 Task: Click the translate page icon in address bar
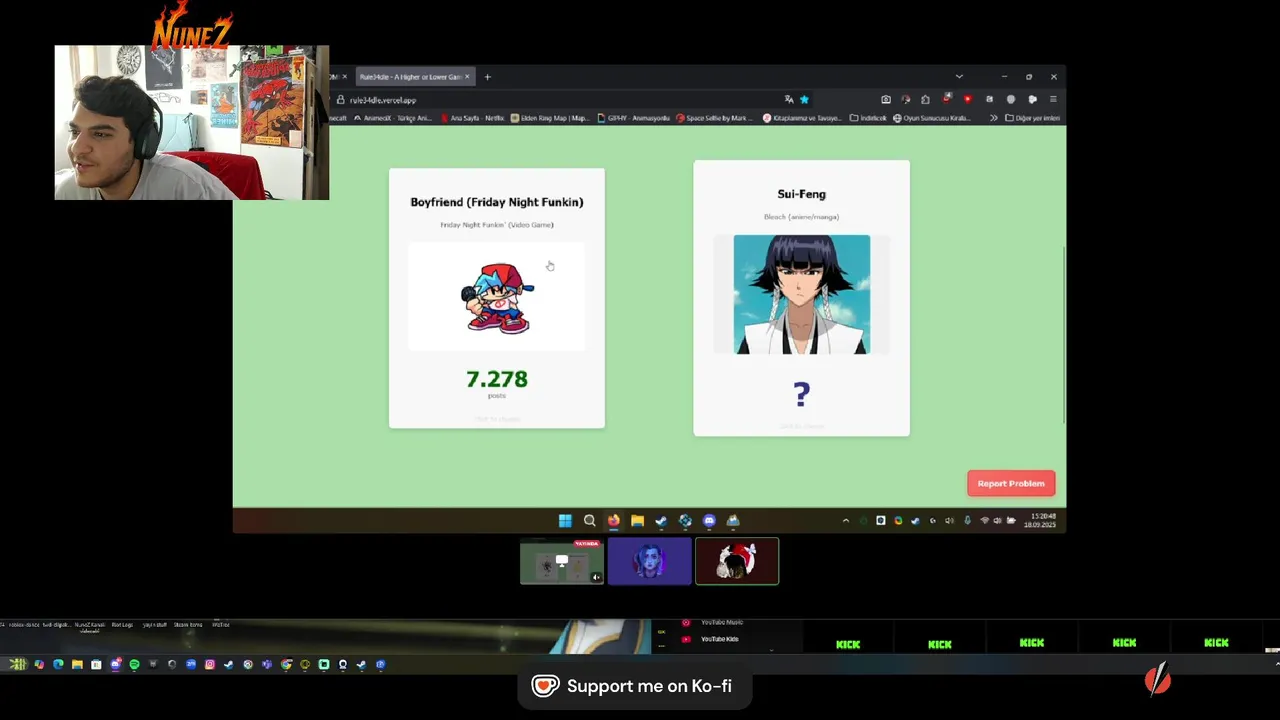(789, 100)
